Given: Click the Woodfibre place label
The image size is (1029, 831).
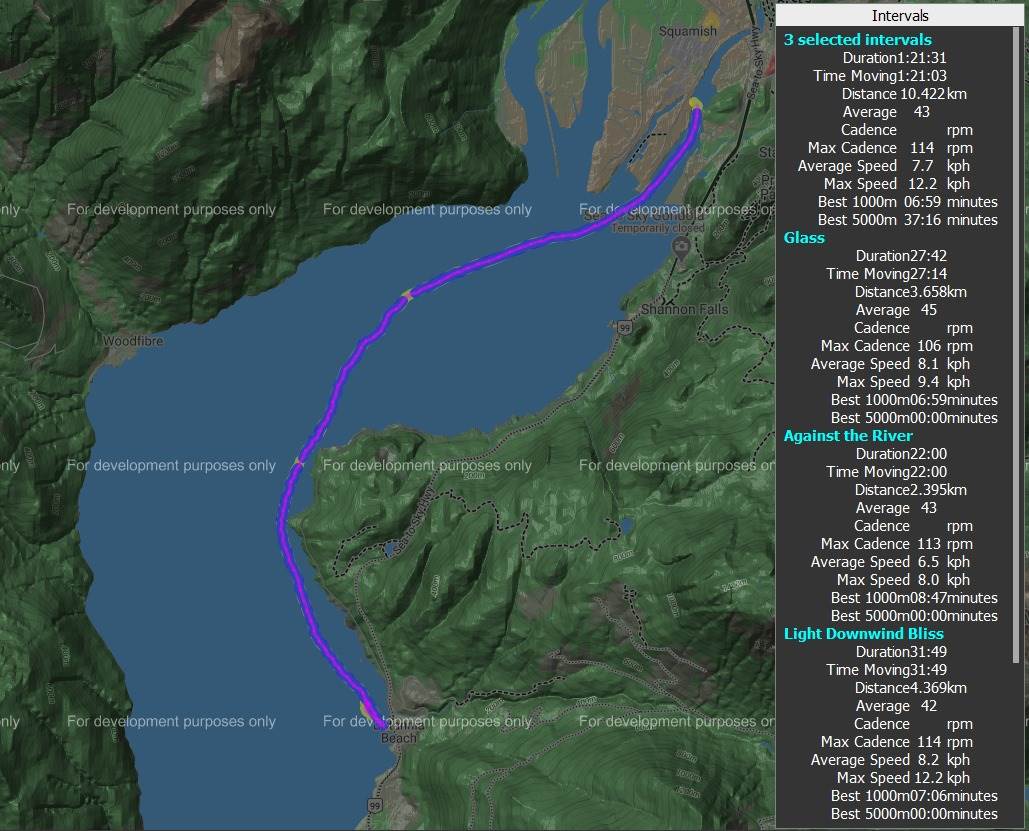Looking at the screenshot, I should point(132,341).
